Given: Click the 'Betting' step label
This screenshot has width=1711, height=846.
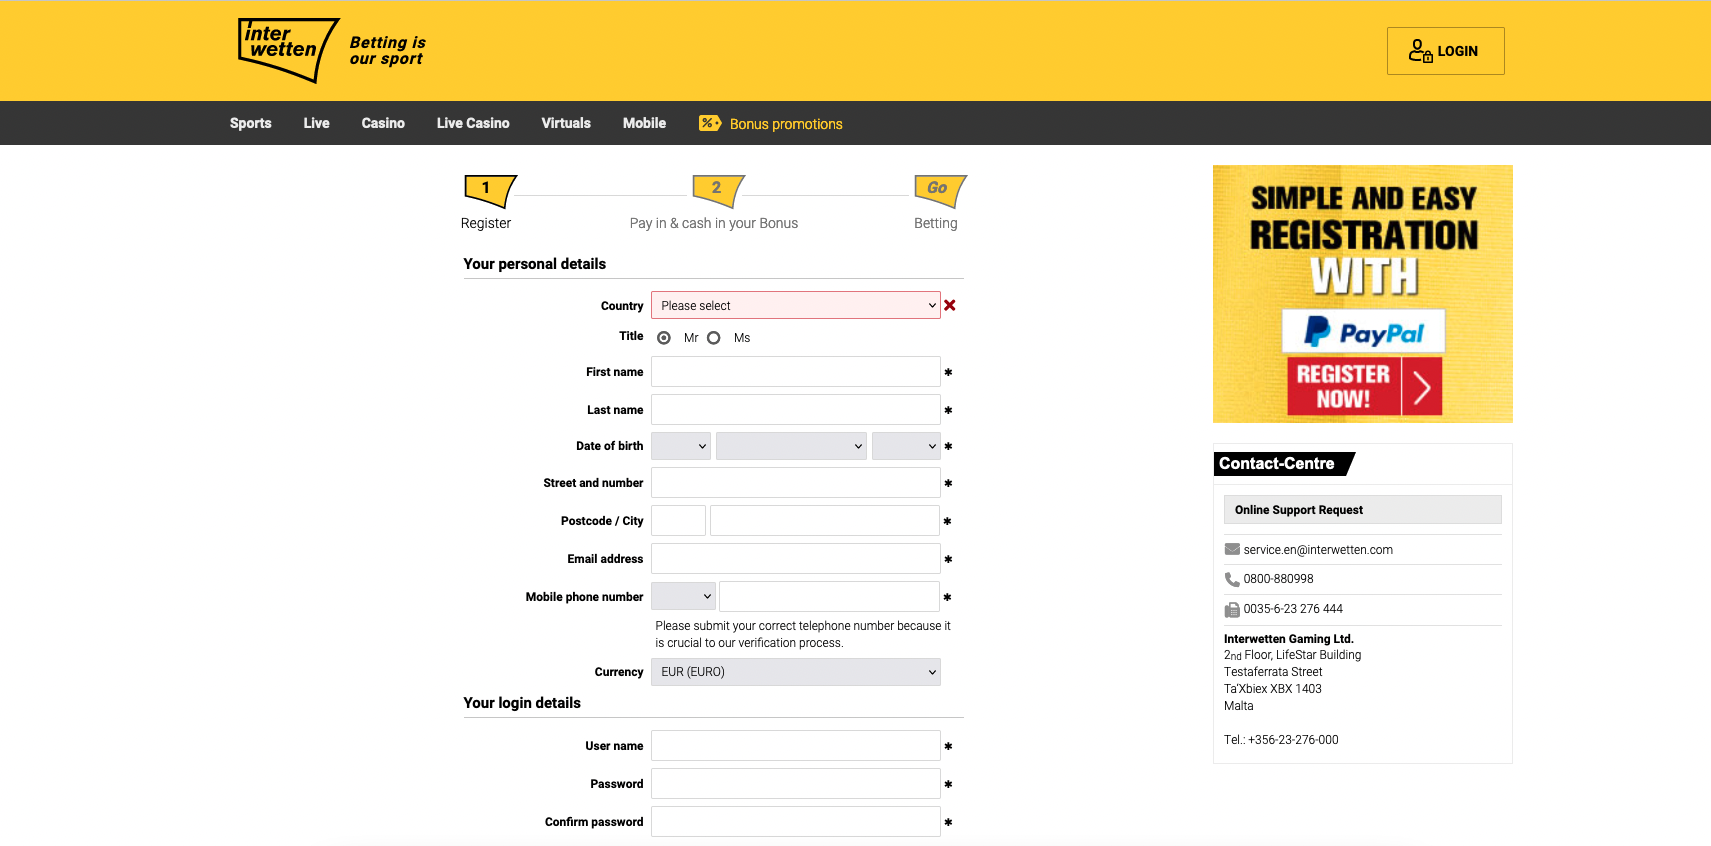Looking at the screenshot, I should (x=936, y=223).
